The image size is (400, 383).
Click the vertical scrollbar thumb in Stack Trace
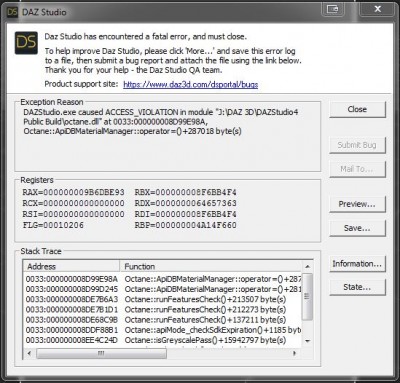pyautogui.click(x=307, y=296)
